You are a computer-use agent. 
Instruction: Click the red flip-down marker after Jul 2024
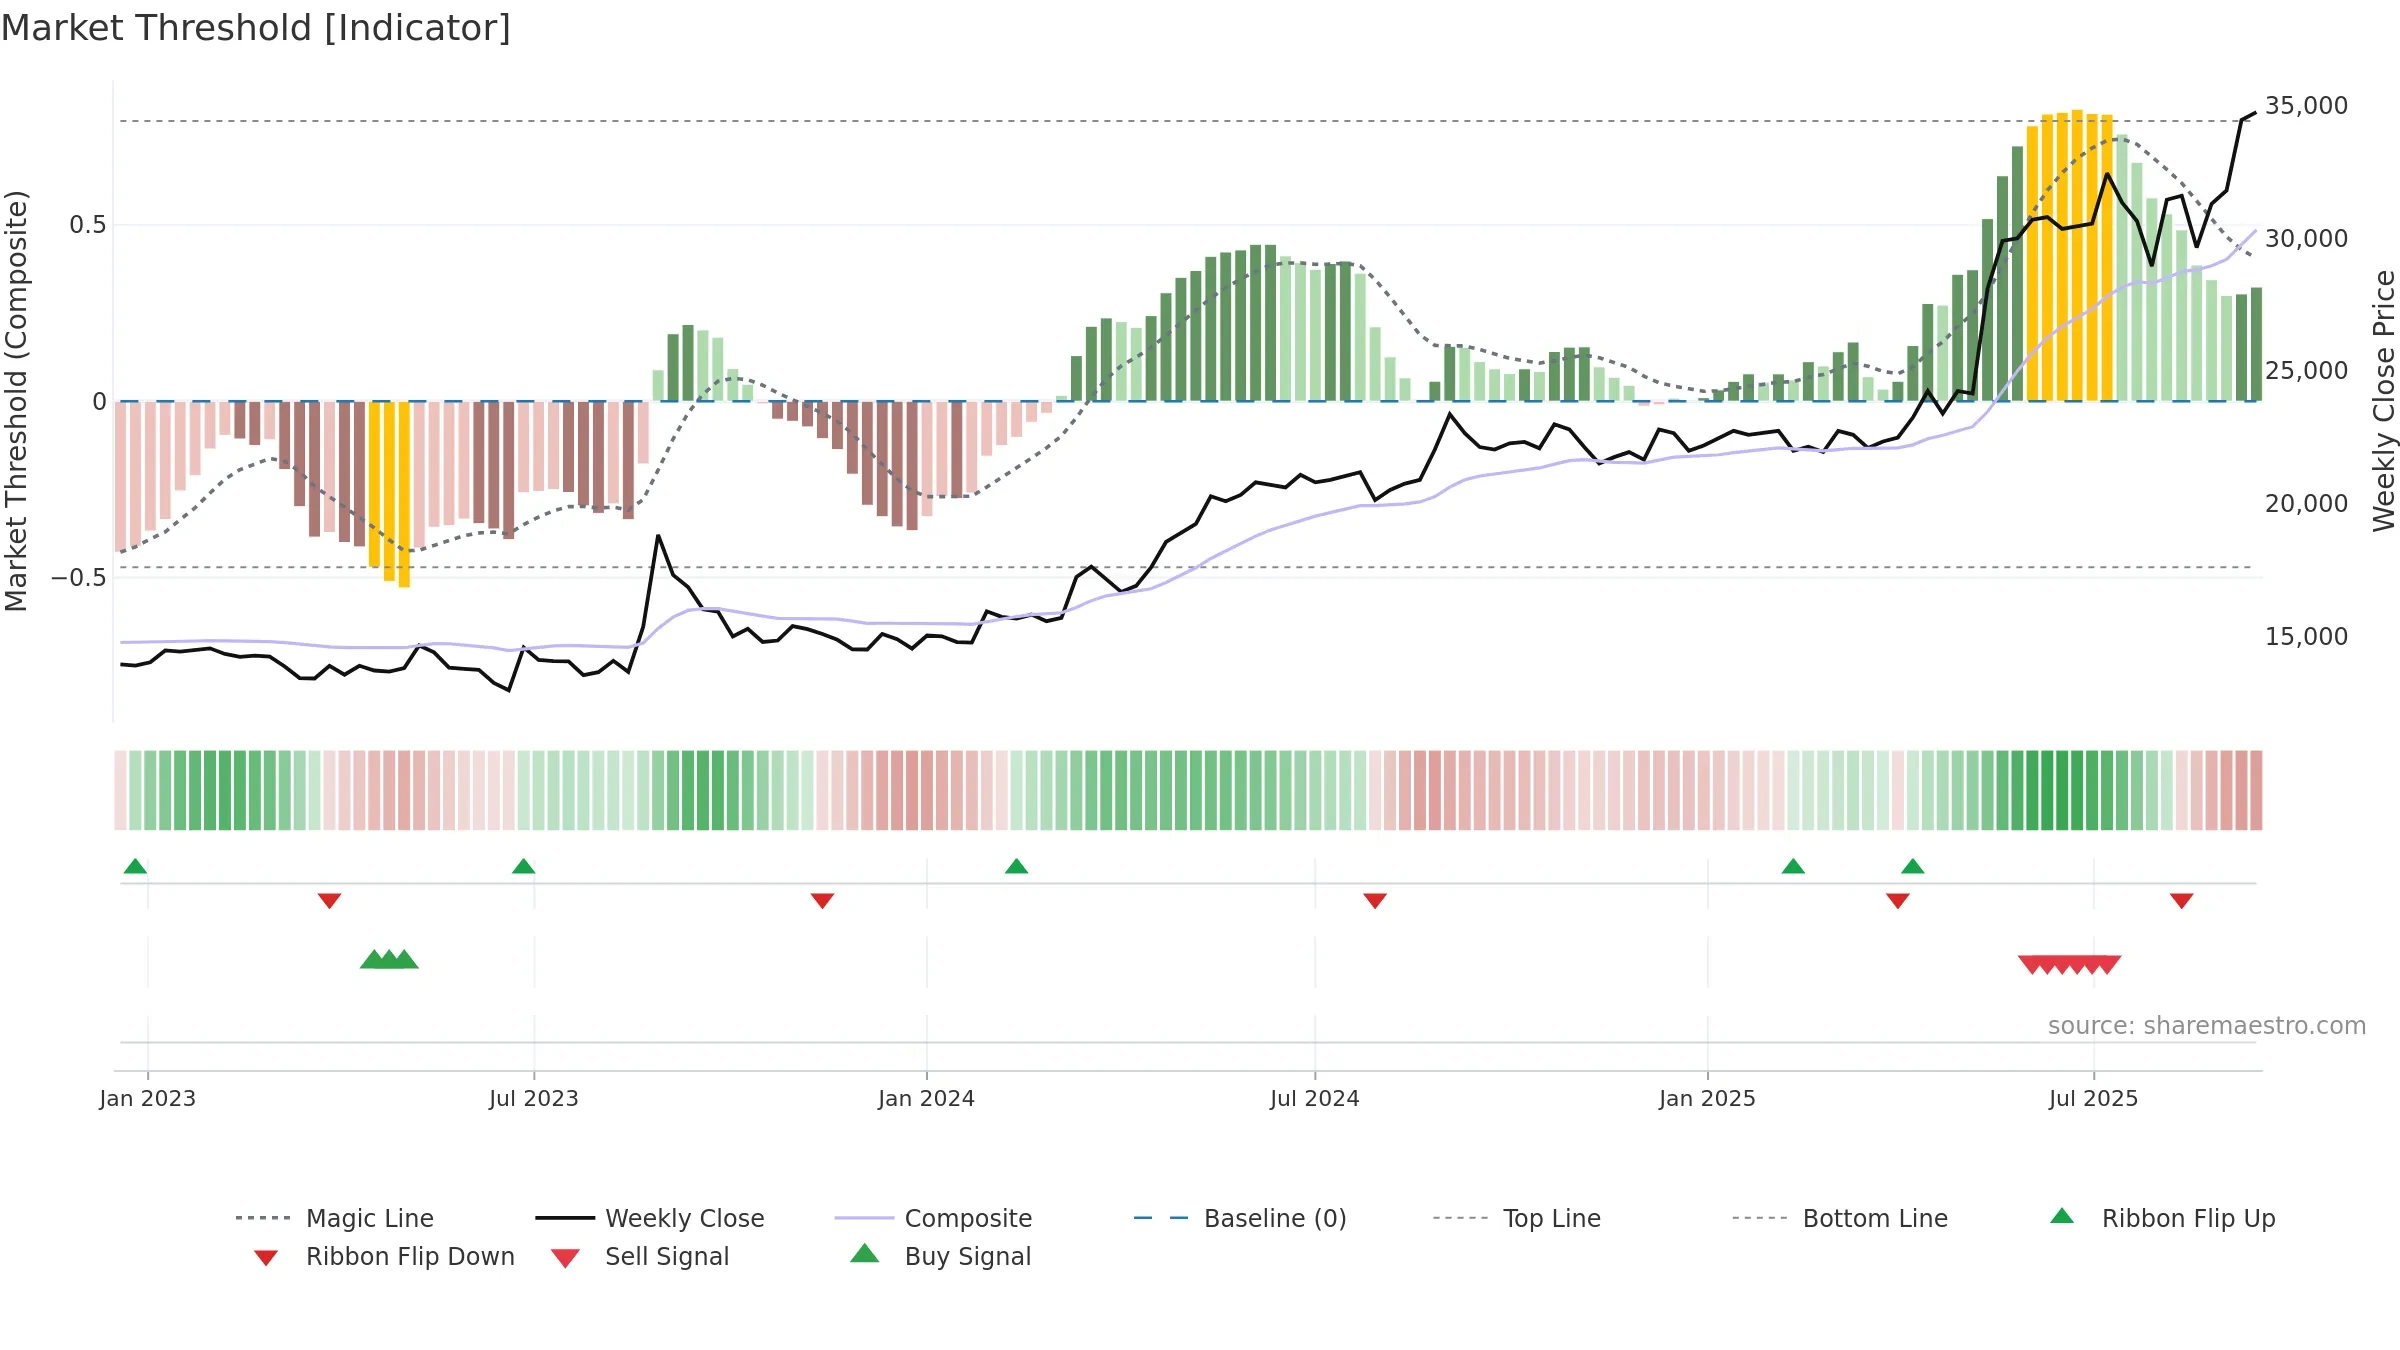pos(1375,901)
